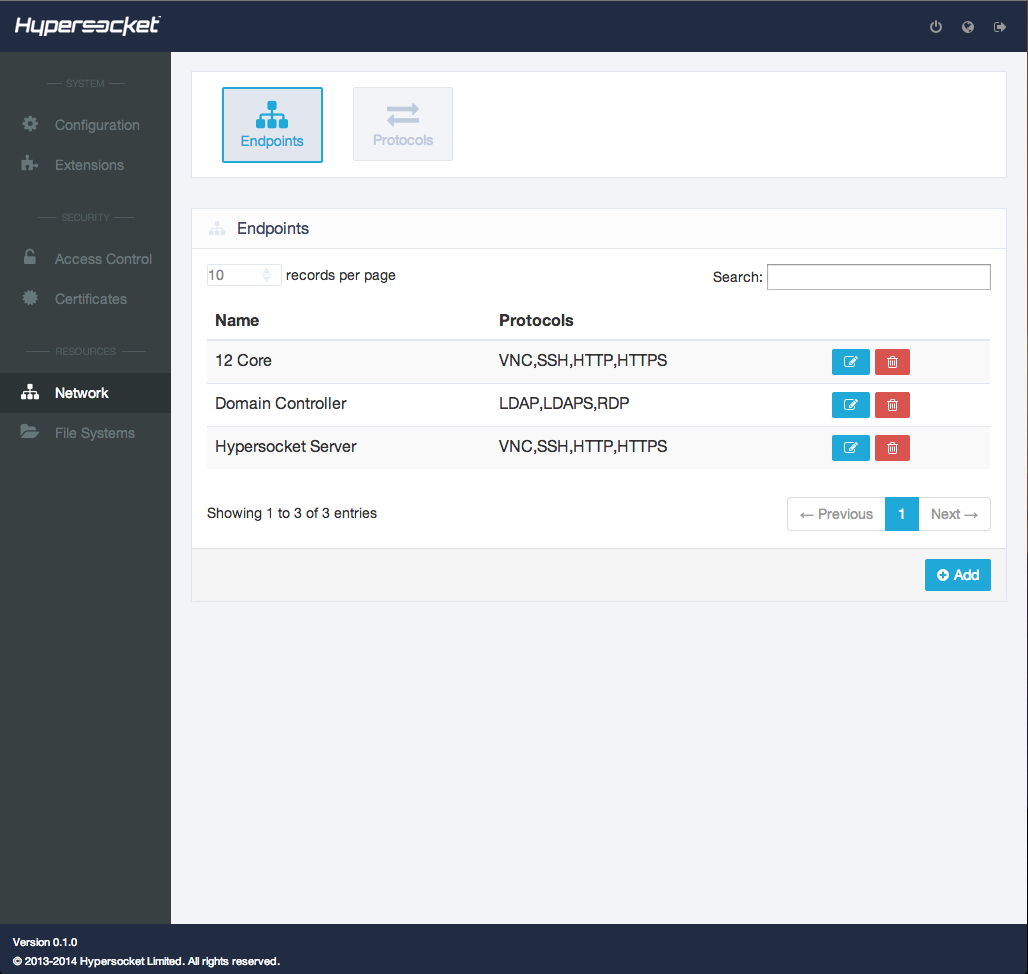Open Certificates in the sidebar
1028x974 pixels.
coord(85,299)
